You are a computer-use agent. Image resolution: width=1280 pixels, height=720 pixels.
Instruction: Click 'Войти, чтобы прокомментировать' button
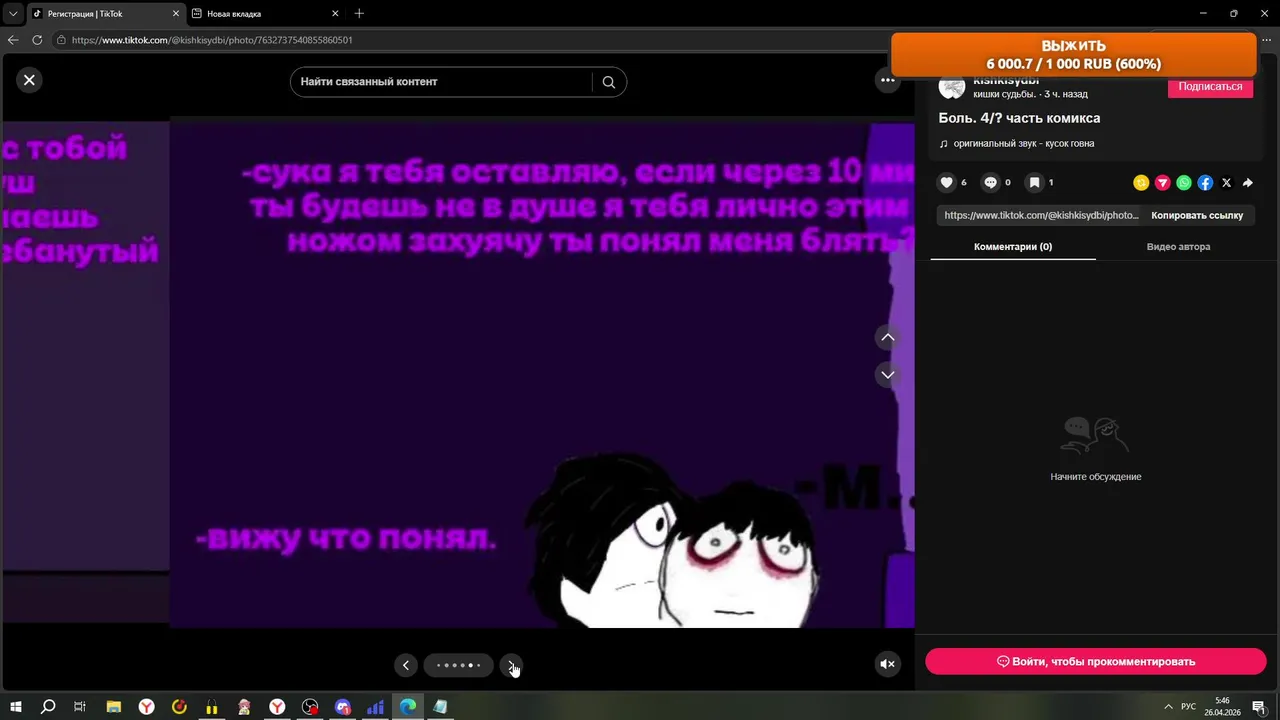pos(1096,661)
